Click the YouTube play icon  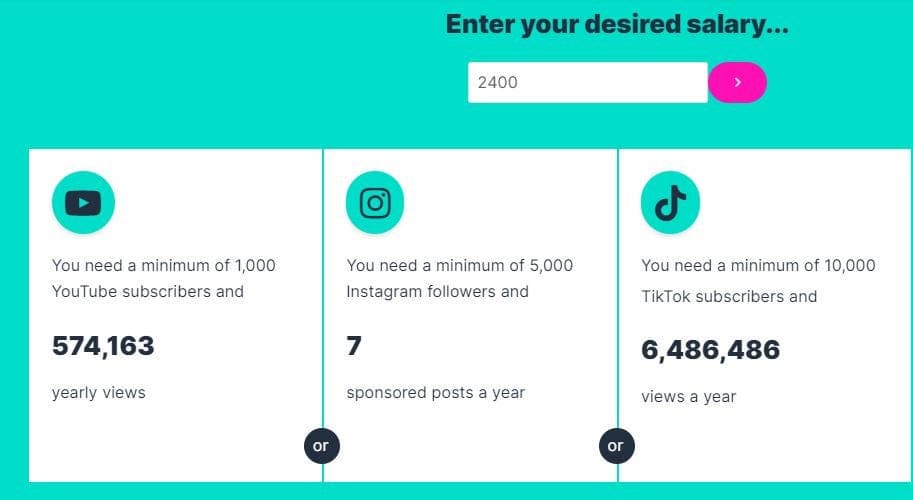[x=83, y=203]
